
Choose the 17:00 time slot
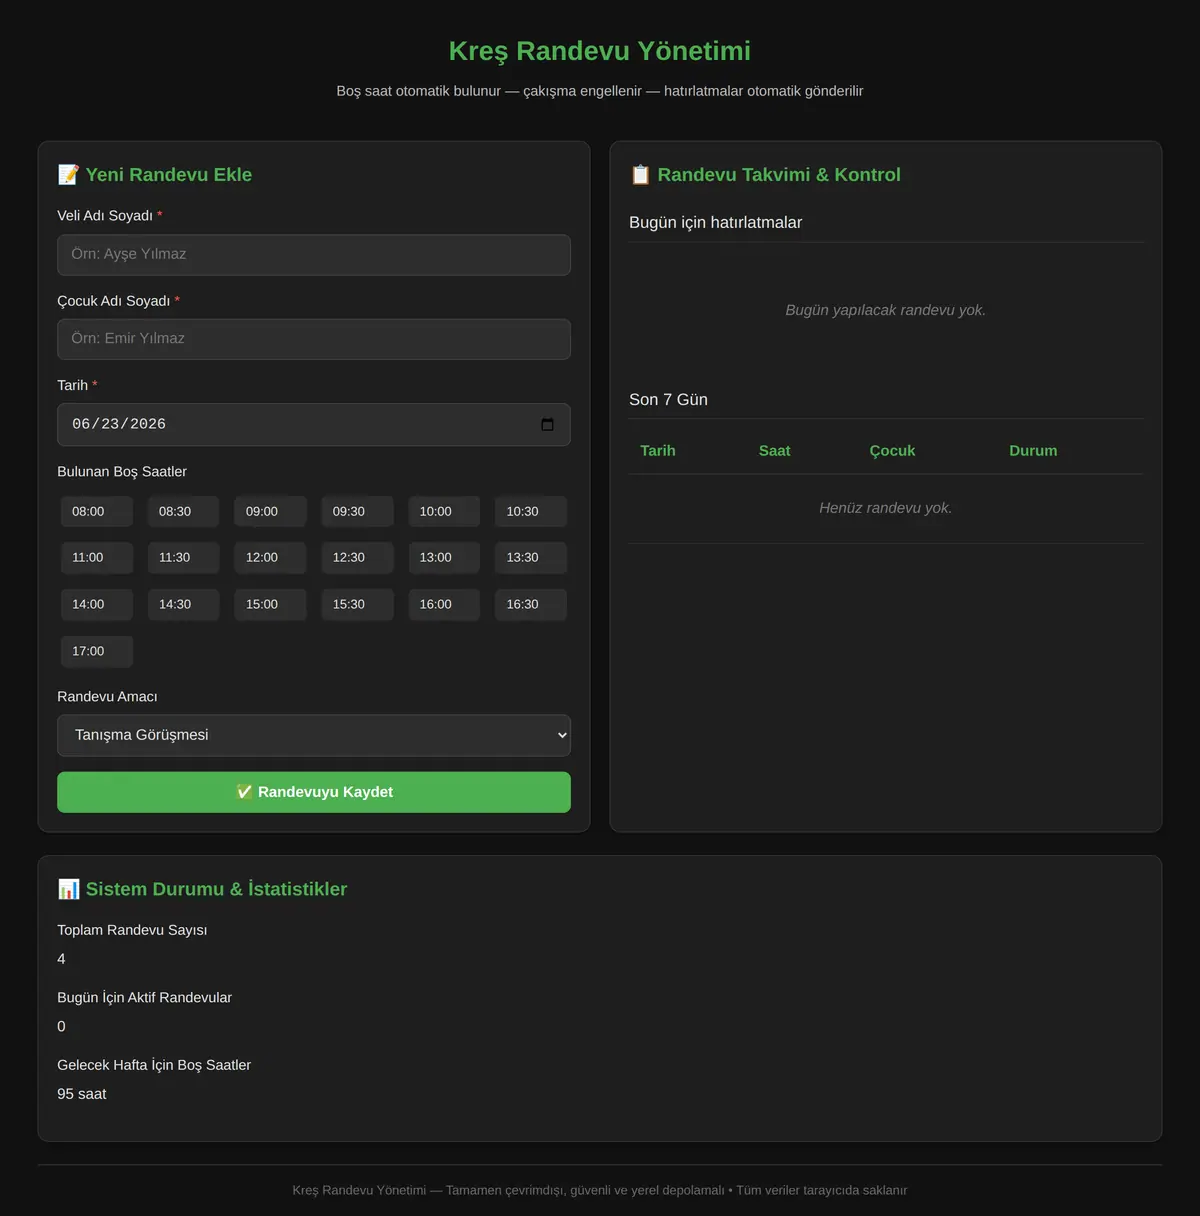pyautogui.click(x=97, y=651)
